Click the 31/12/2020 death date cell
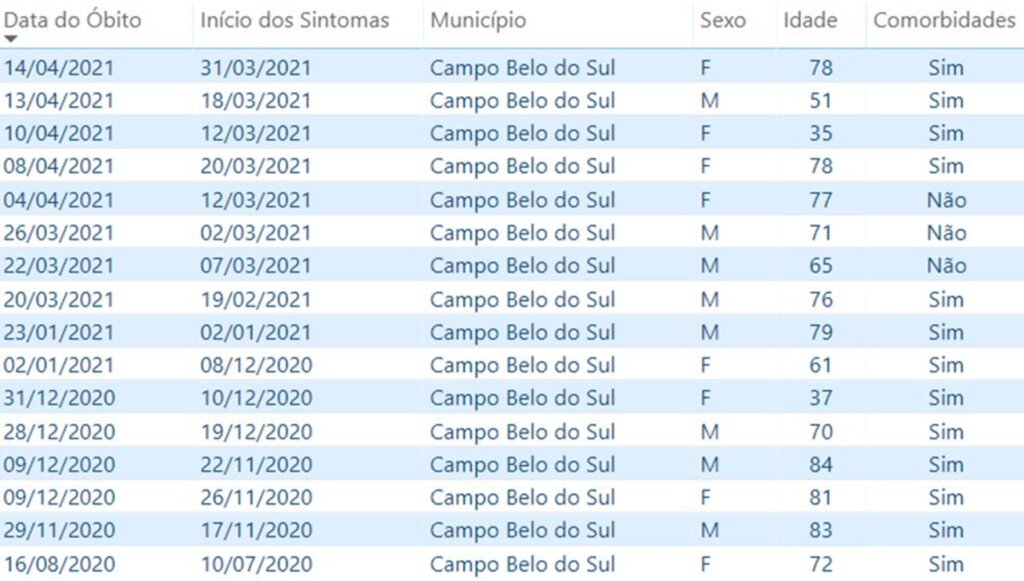Image resolution: width=1024 pixels, height=581 pixels. click(x=59, y=398)
